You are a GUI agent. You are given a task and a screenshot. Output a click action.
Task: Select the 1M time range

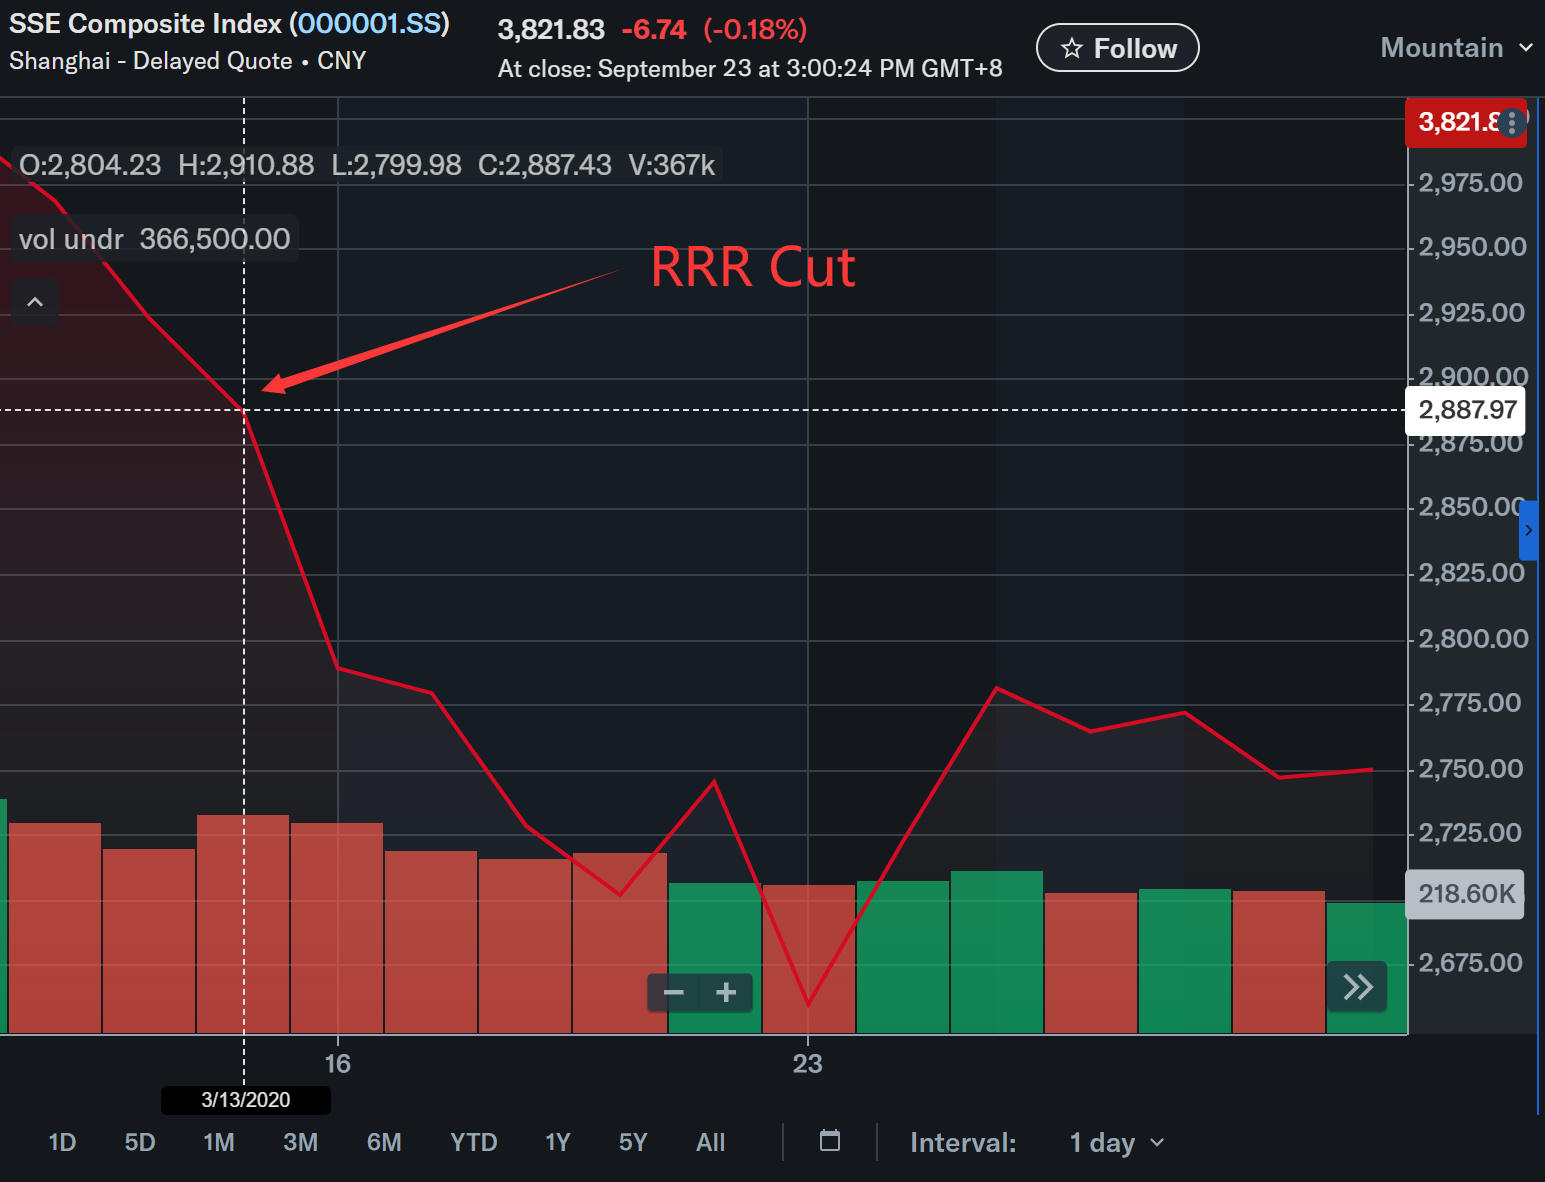pyautogui.click(x=219, y=1142)
